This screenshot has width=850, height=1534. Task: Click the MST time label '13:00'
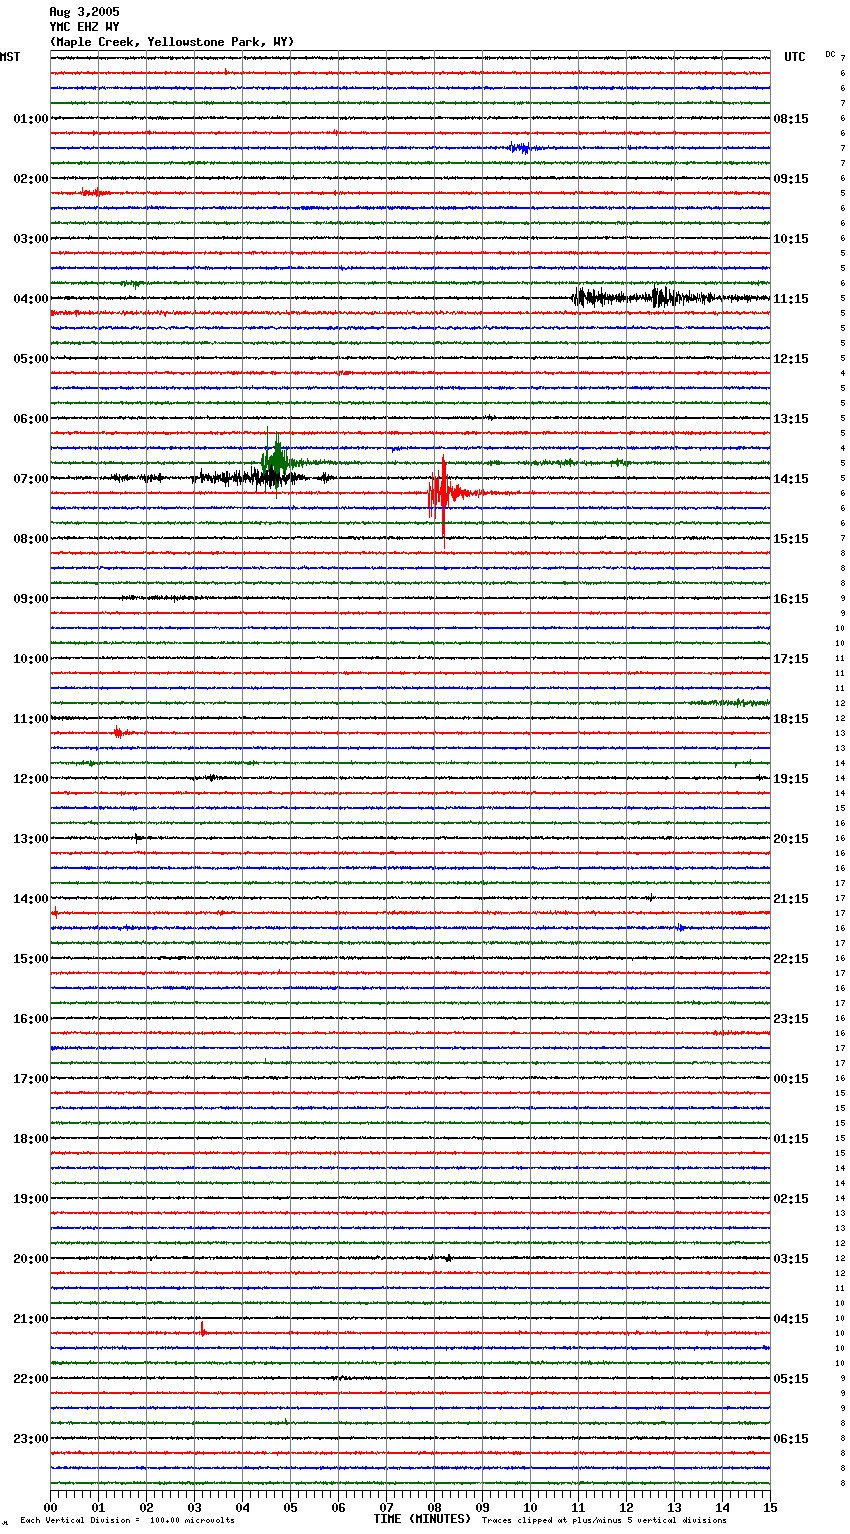(x=31, y=839)
